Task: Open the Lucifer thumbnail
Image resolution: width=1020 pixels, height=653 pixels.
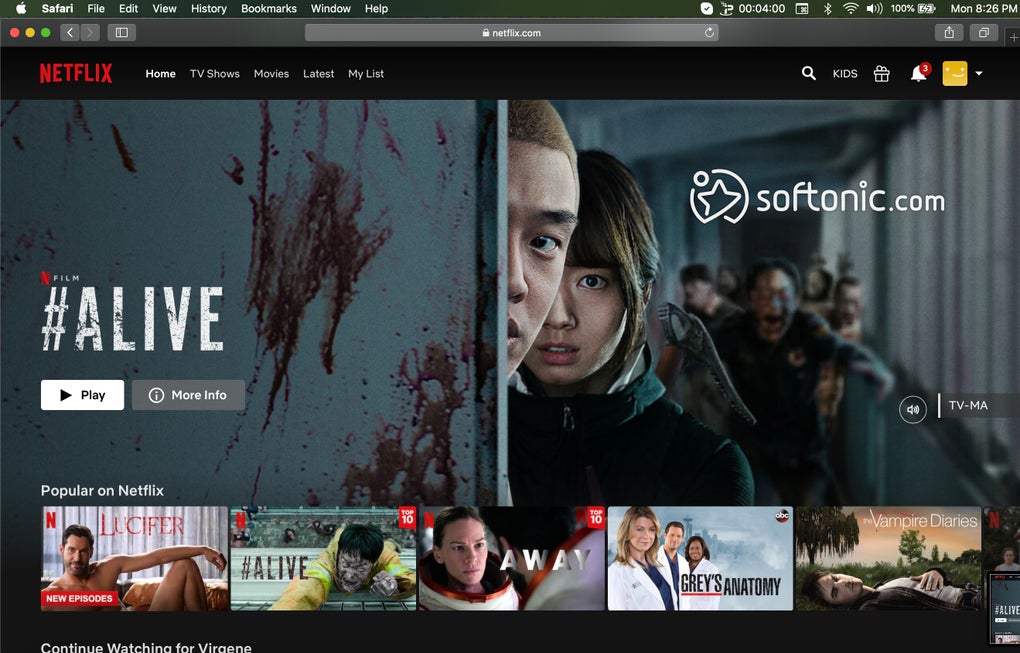Action: [135, 558]
